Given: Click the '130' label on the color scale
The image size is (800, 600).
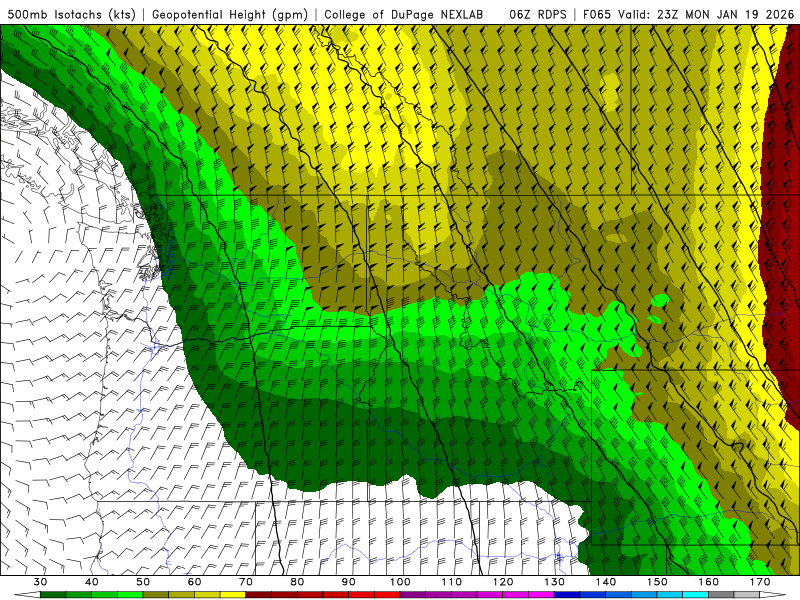Looking at the screenshot, I should [x=554, y=582].
